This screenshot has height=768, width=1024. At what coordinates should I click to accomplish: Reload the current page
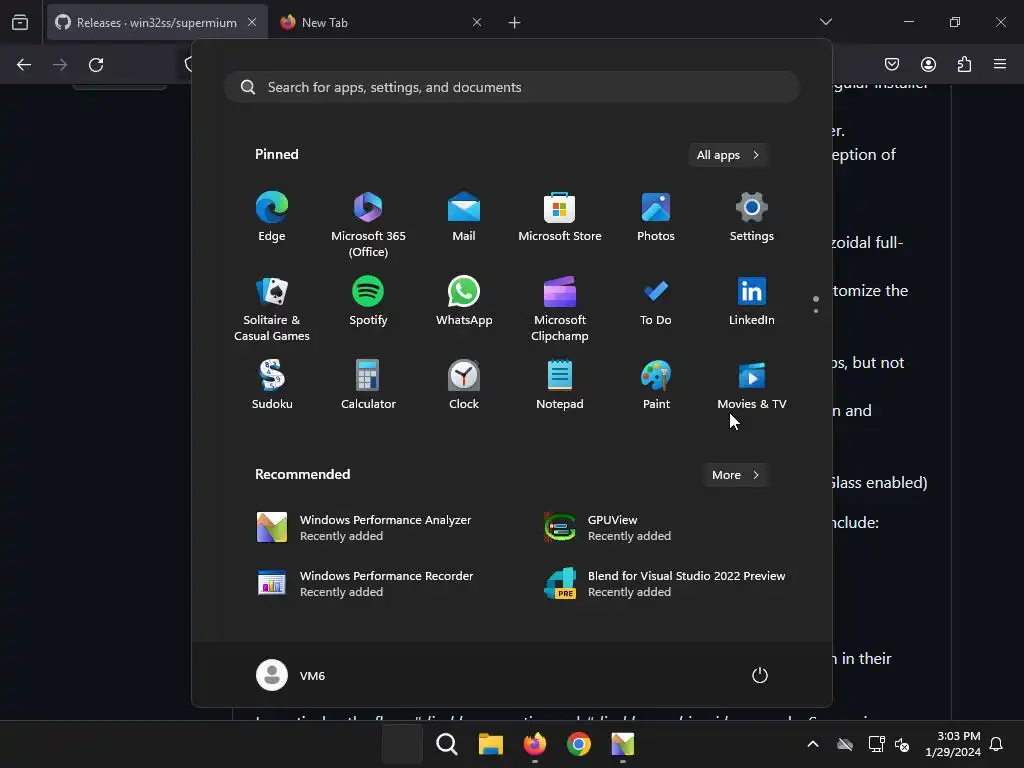tap(96, 65)
